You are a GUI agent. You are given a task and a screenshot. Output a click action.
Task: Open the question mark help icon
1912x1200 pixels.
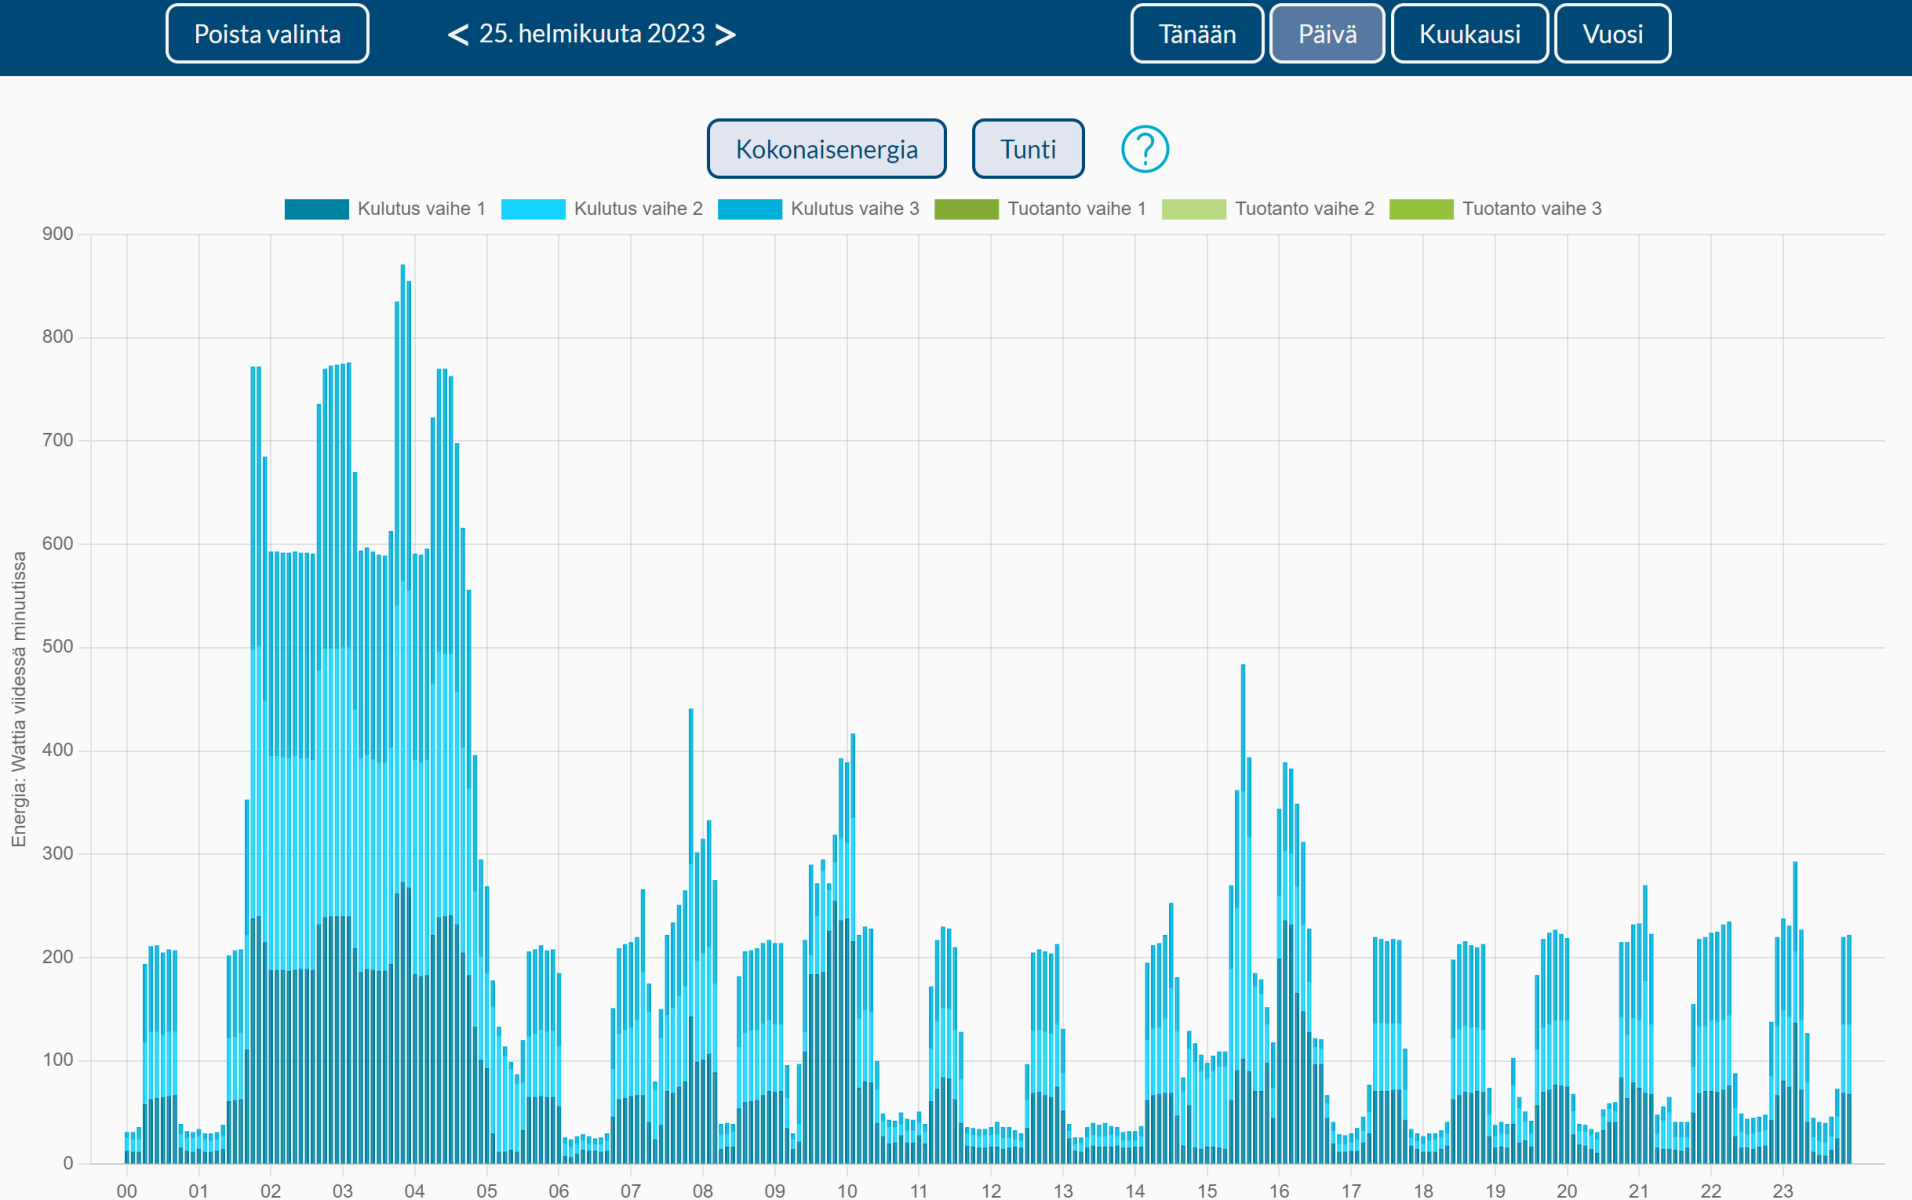1144,149
